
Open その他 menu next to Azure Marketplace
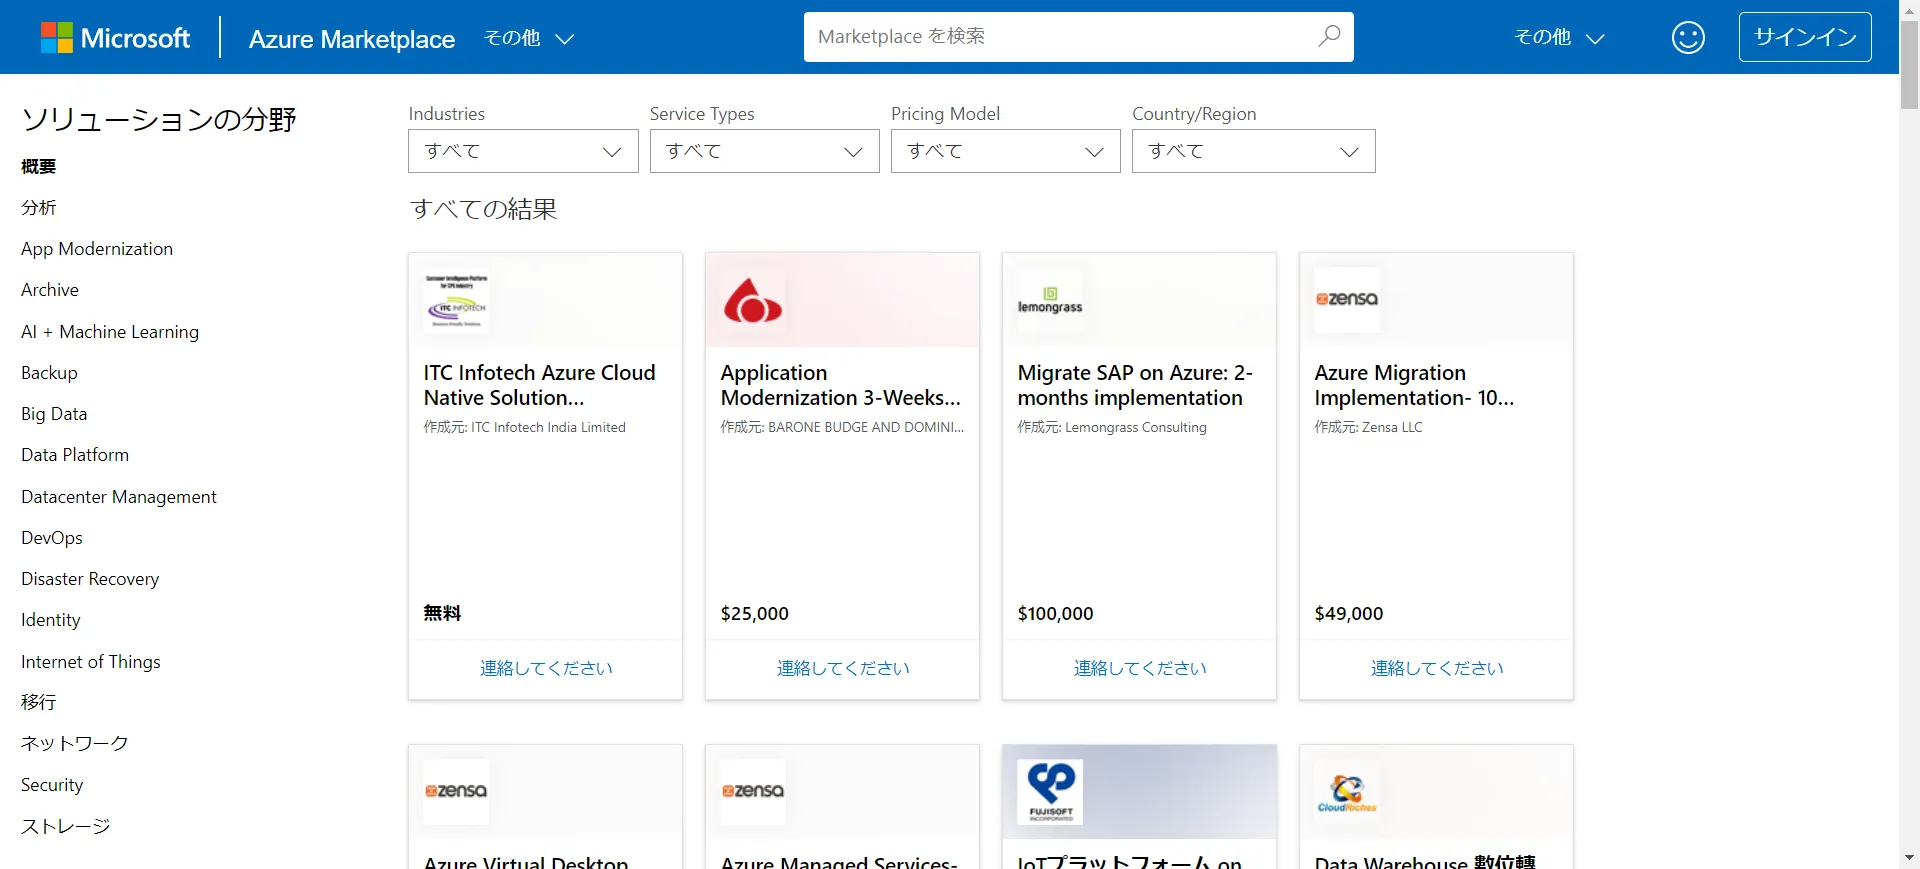529,38
